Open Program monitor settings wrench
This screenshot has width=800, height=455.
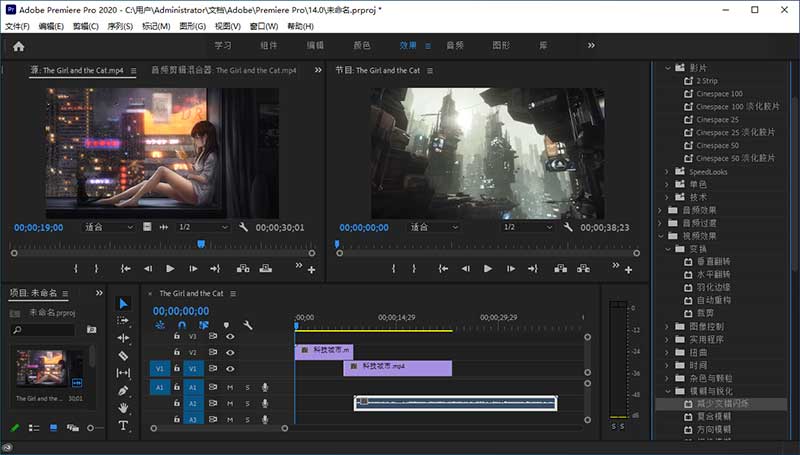(567, 227)
